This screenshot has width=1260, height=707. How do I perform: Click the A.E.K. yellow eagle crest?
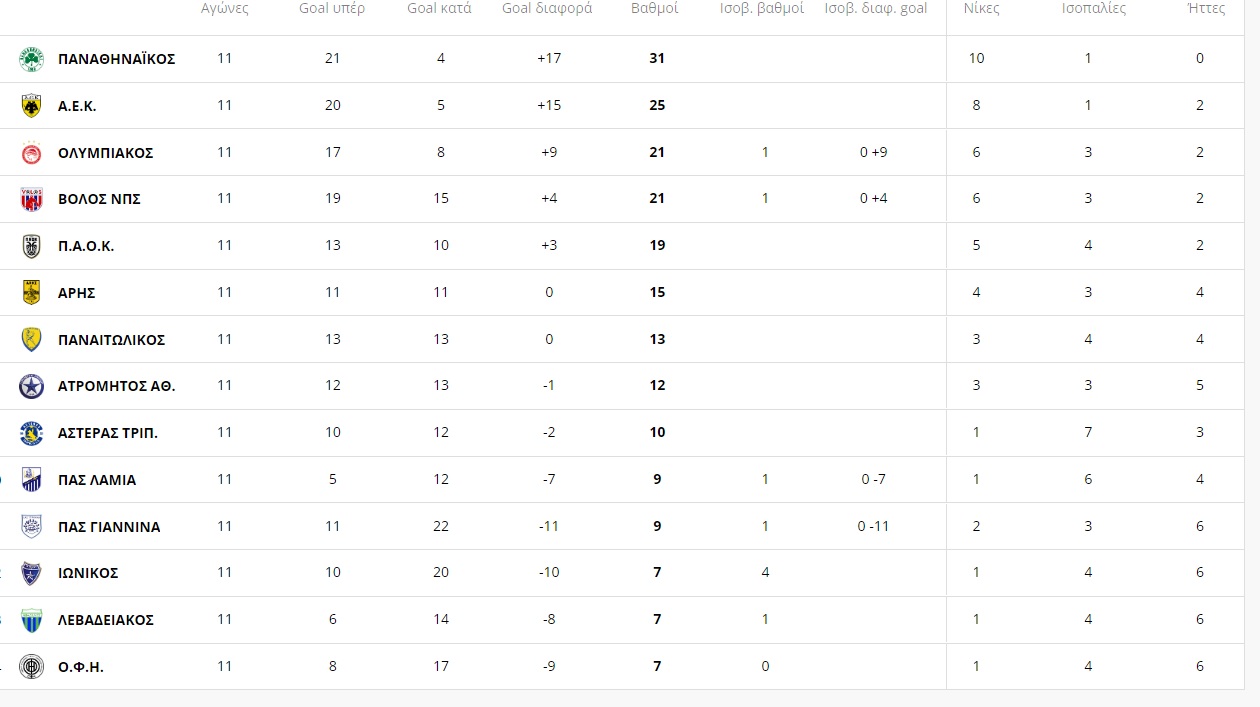point(32,106)
